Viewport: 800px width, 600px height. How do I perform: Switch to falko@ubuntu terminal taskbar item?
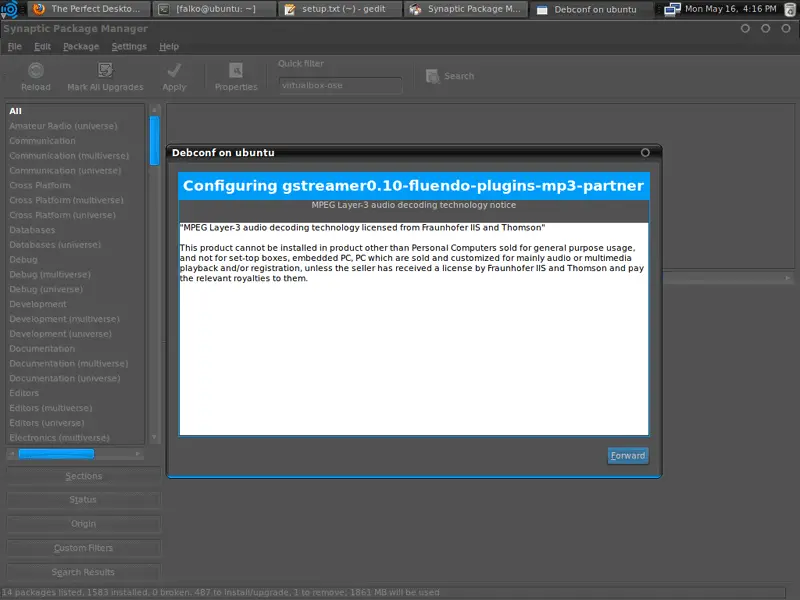(214, 9)
